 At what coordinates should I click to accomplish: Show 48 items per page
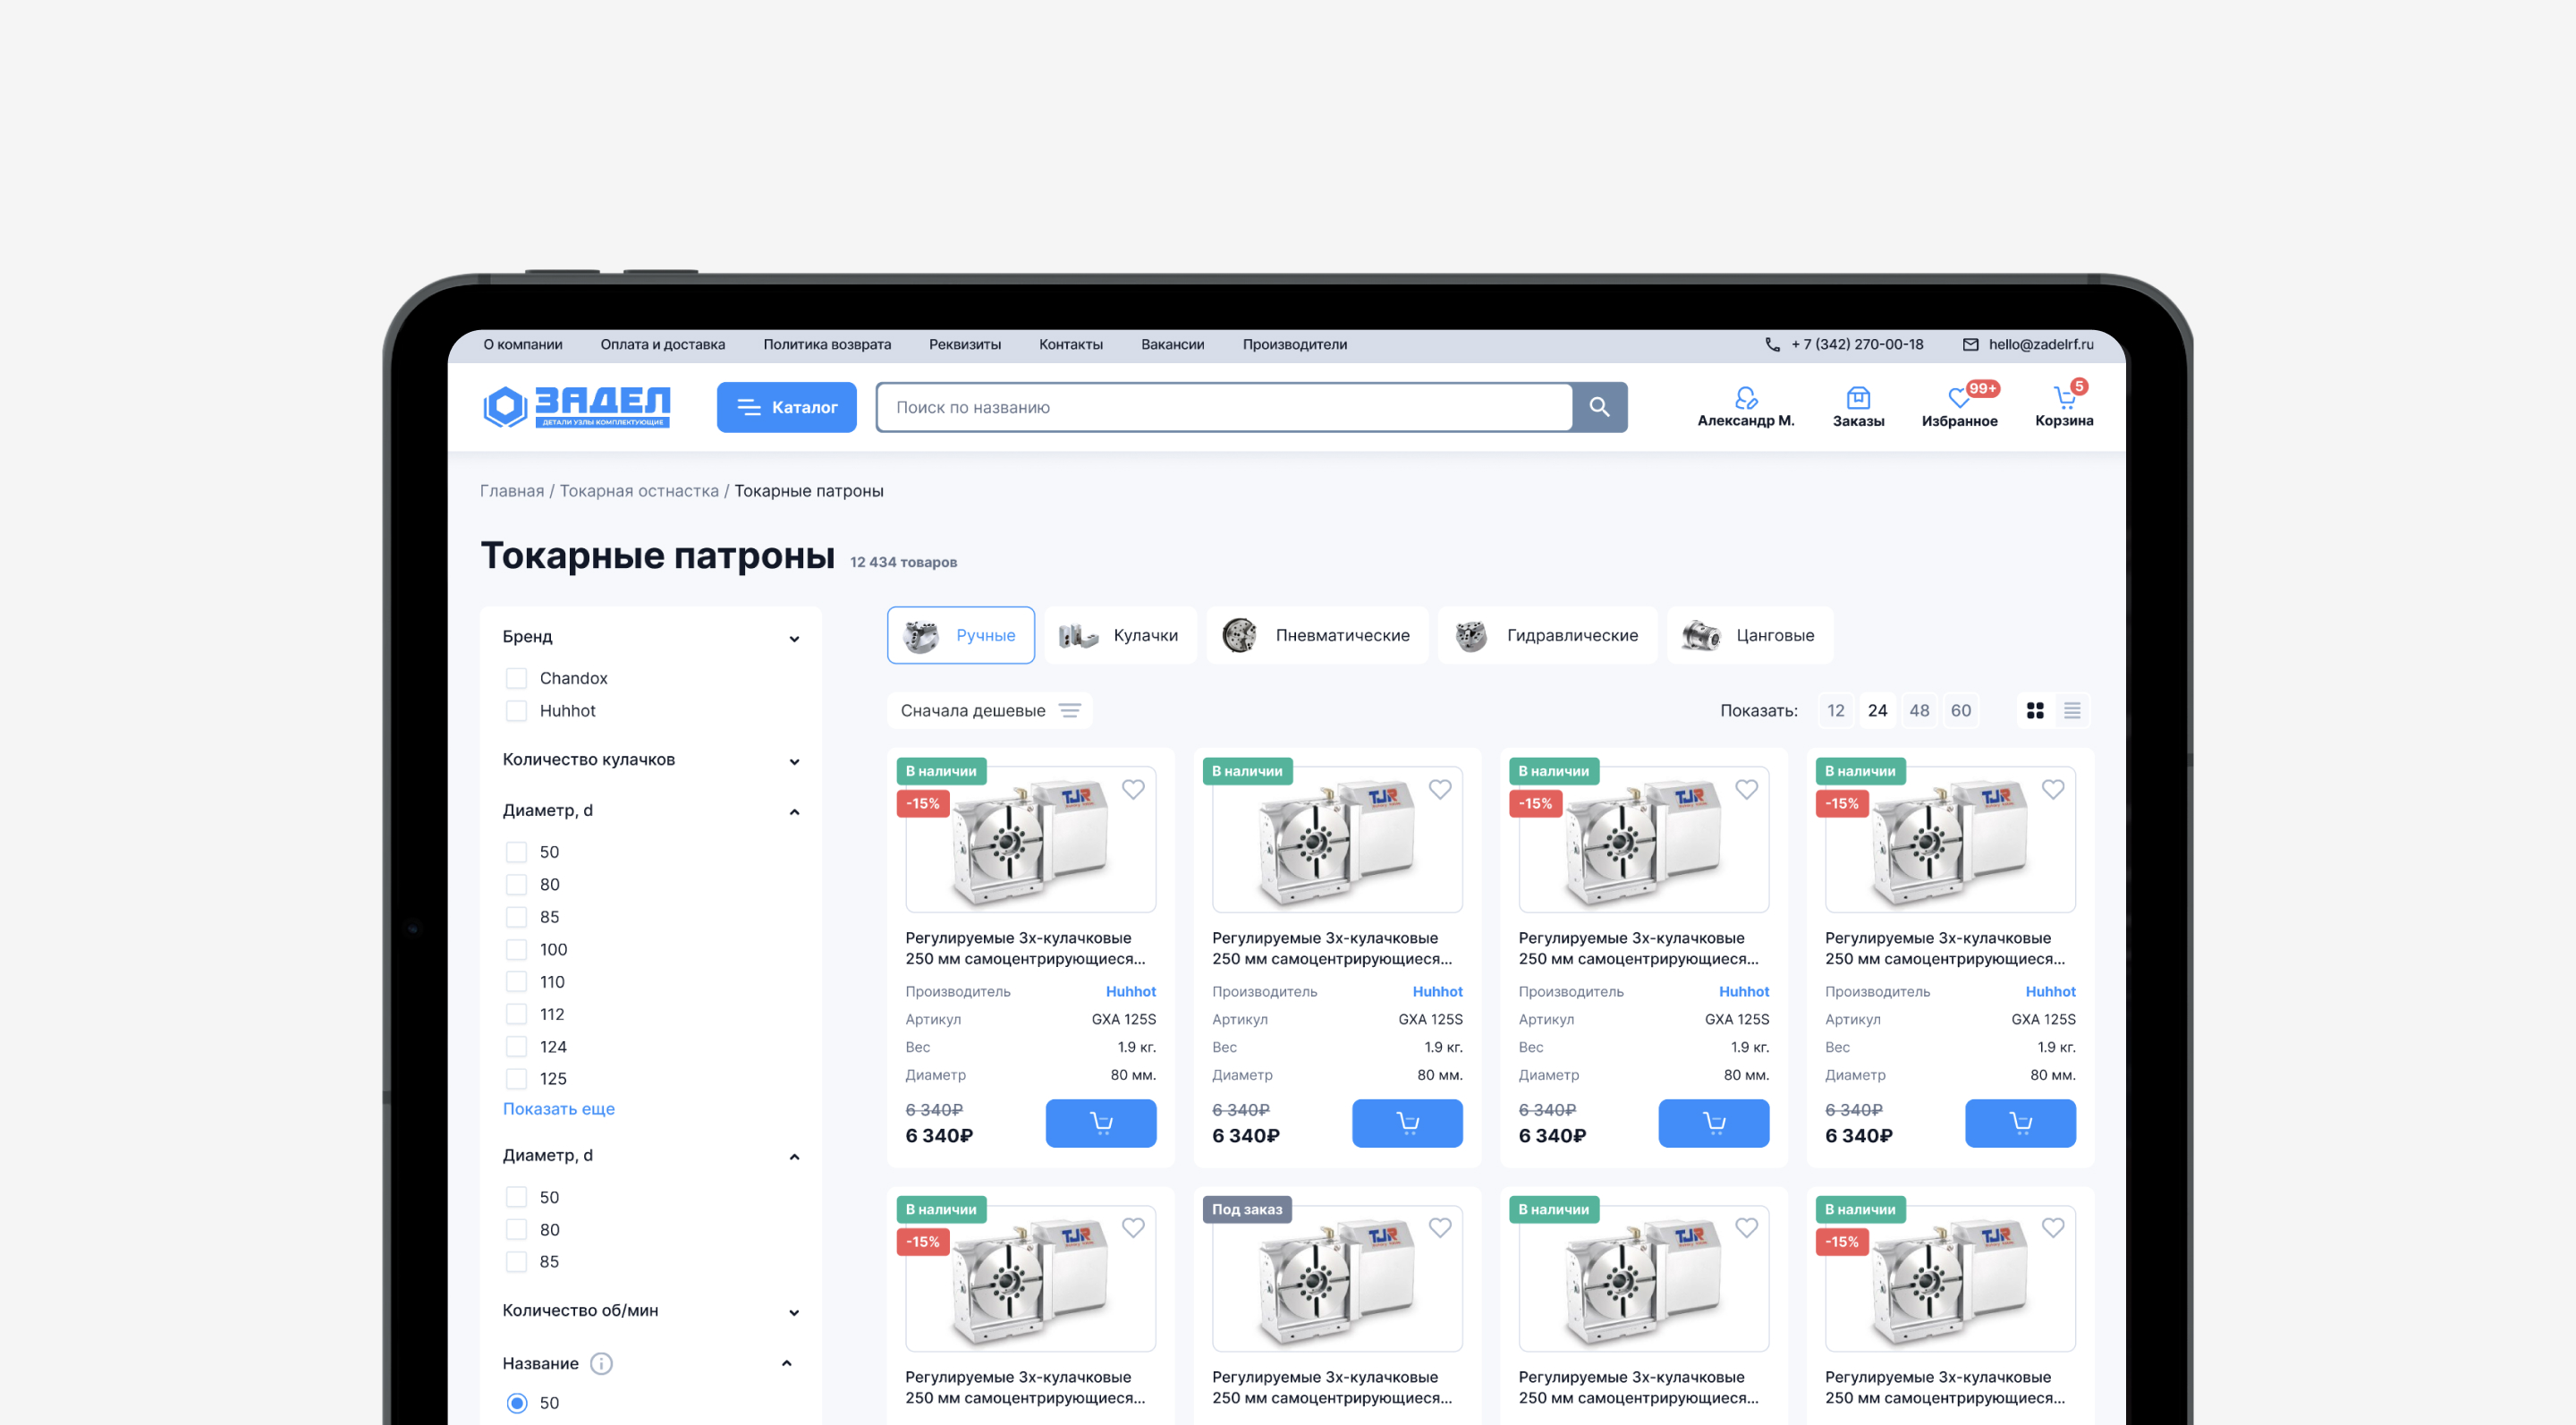[x=1919, y=710]
